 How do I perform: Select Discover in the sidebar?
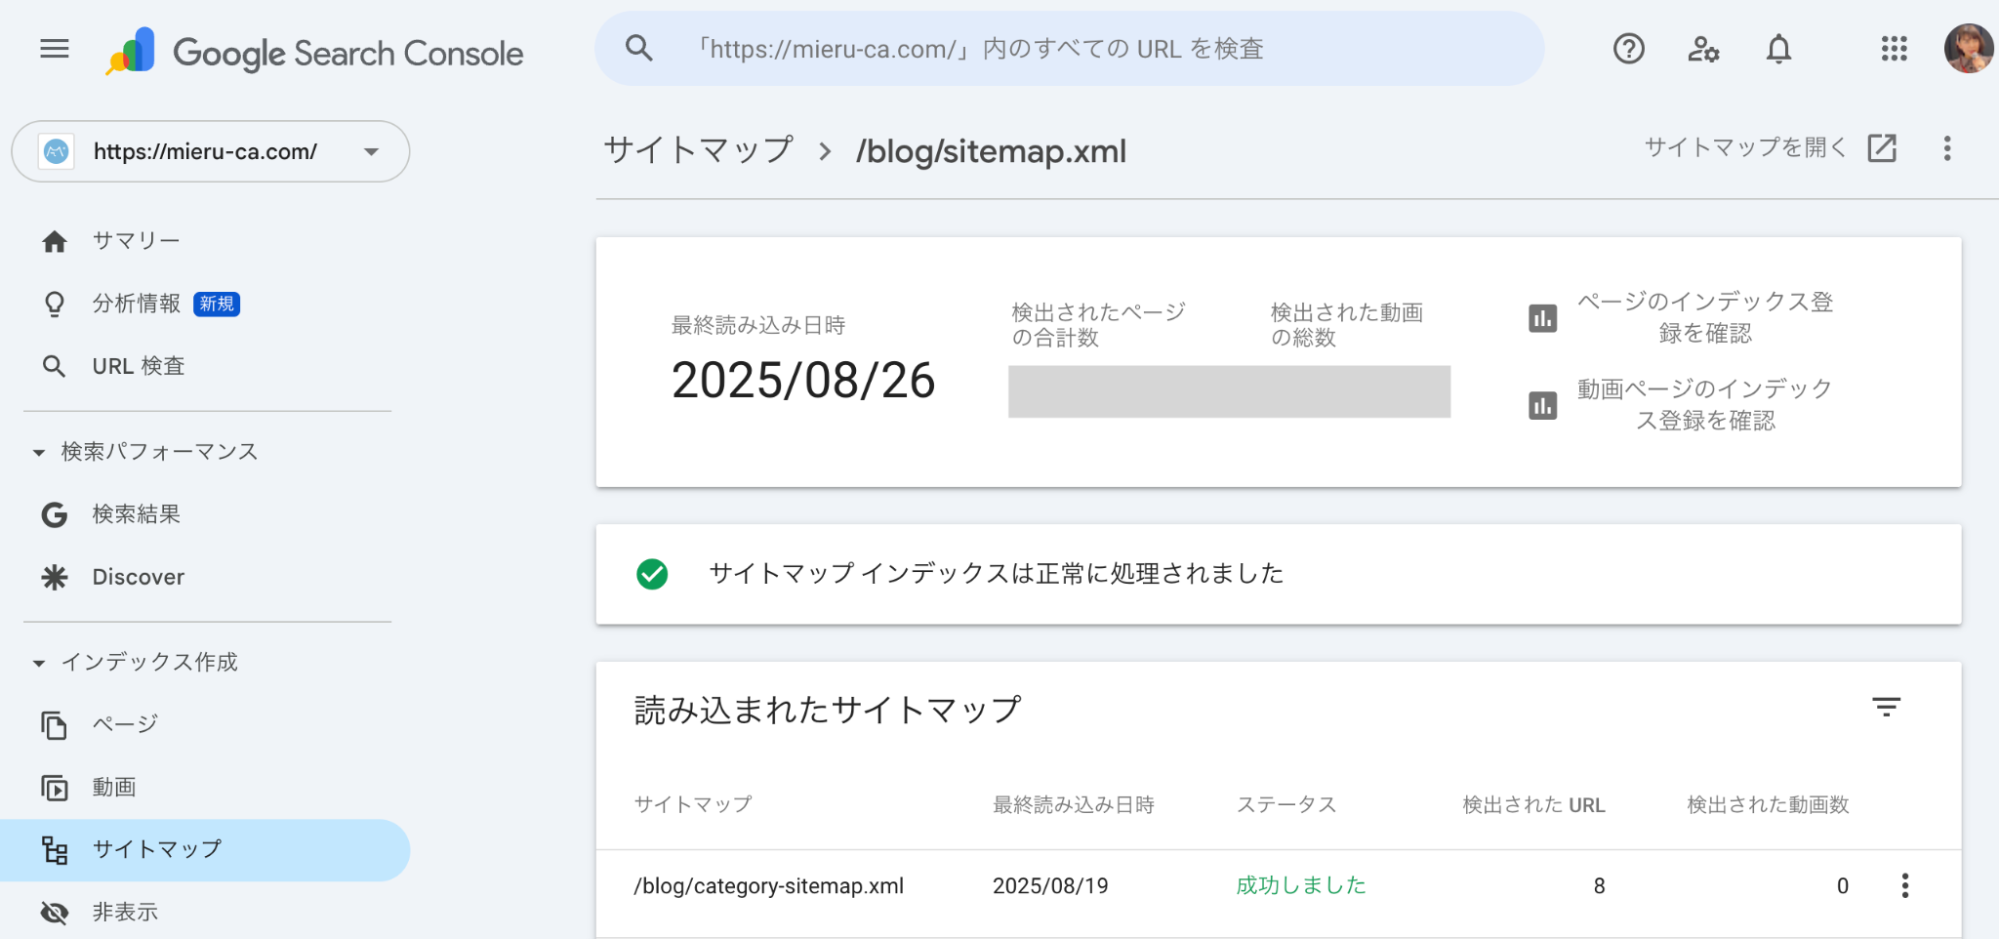tap(137, 576)
